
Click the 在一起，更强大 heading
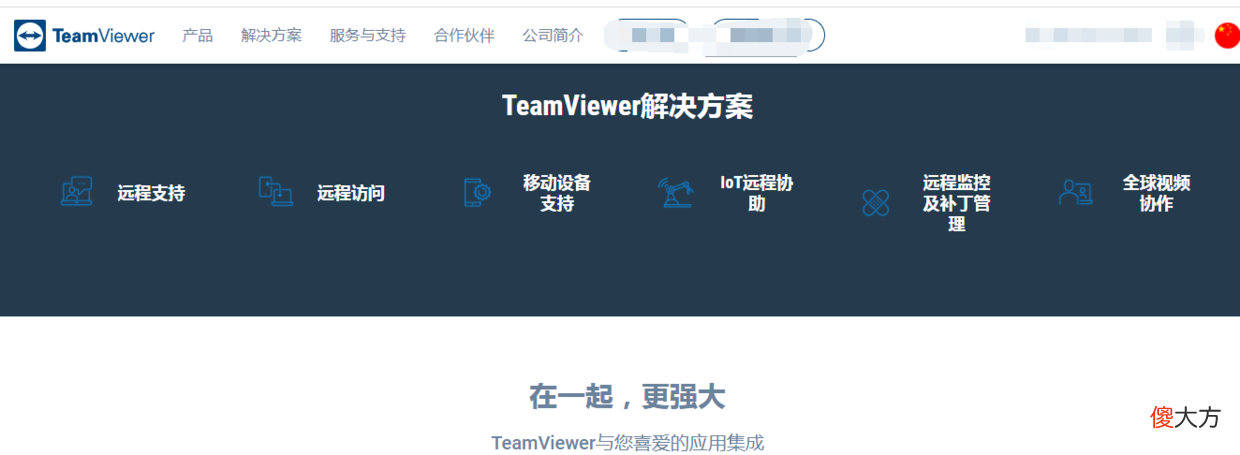627,397
